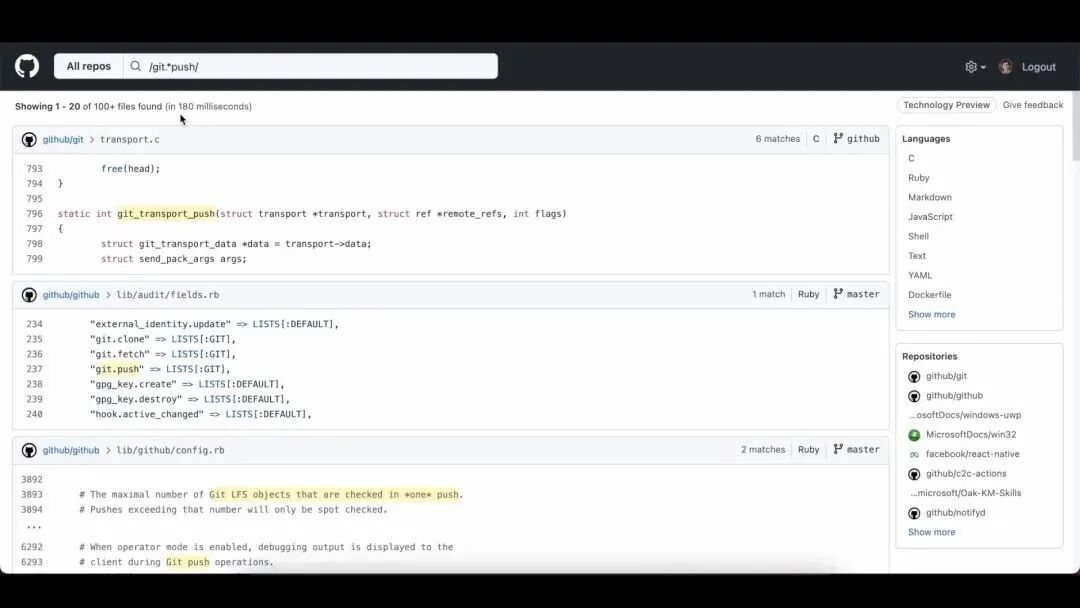The width and height of the screenshot is (1080, 608).
Task: Click master branch name in fields.rb header
Action: tap(863, 294)
